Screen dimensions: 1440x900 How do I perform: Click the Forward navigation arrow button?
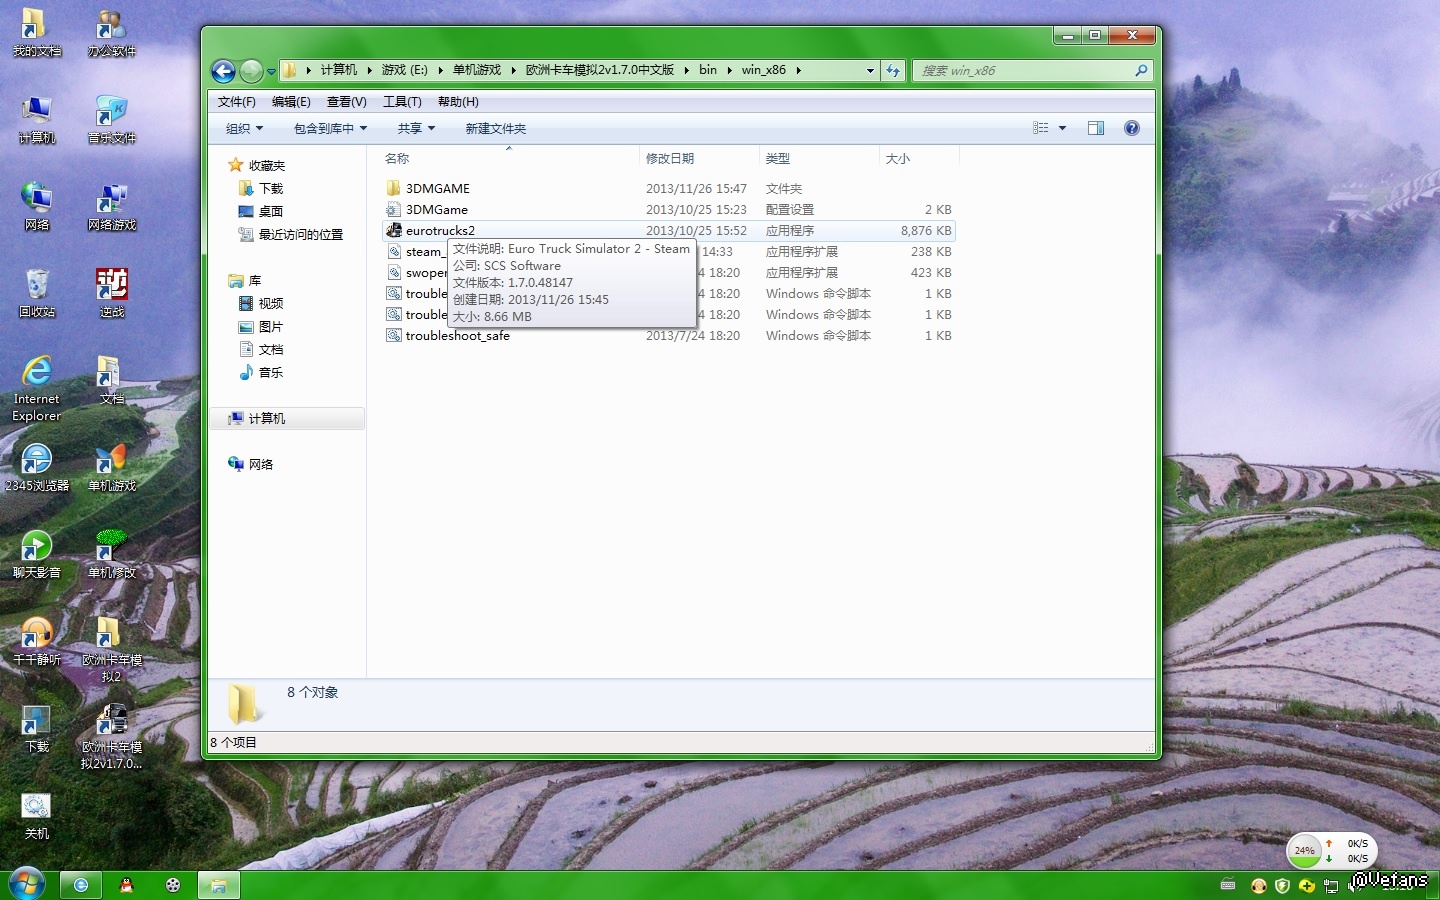click(251, 71)
